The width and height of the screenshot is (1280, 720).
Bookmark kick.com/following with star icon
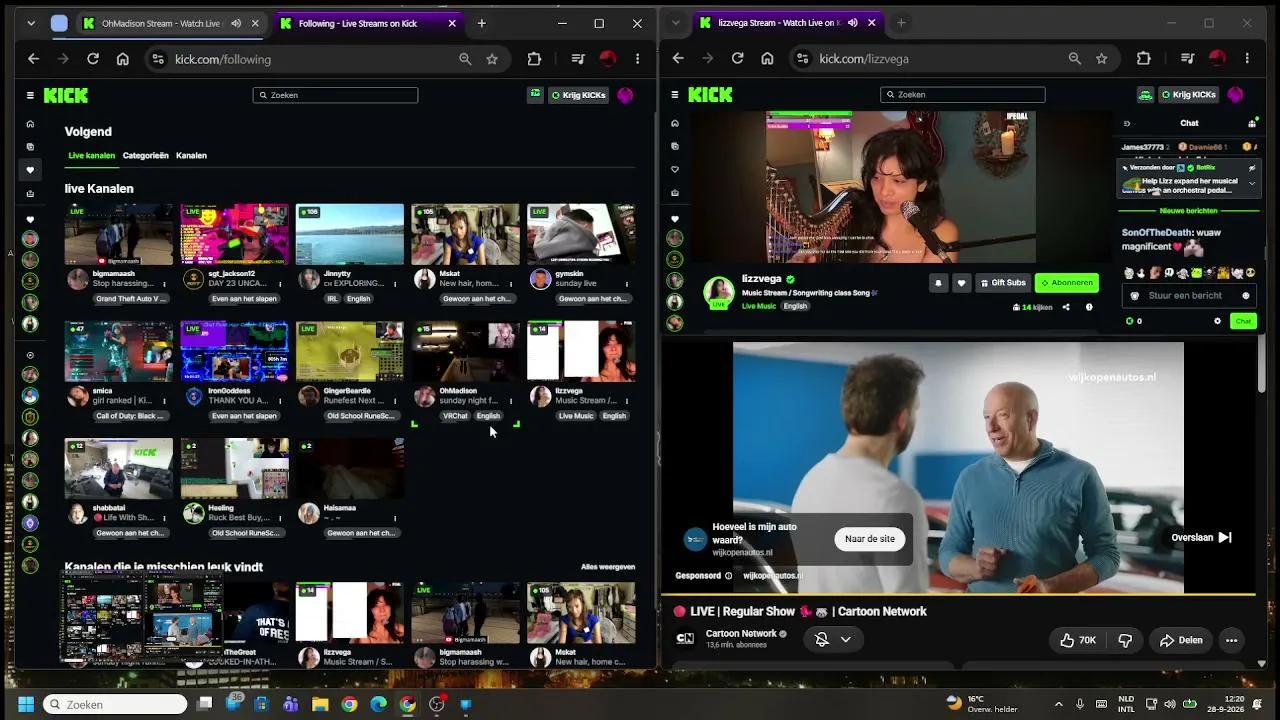492,59
